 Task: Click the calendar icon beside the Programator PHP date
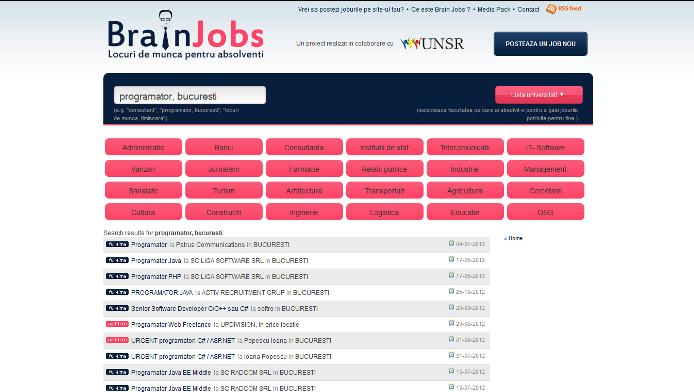tap(451, 275)
